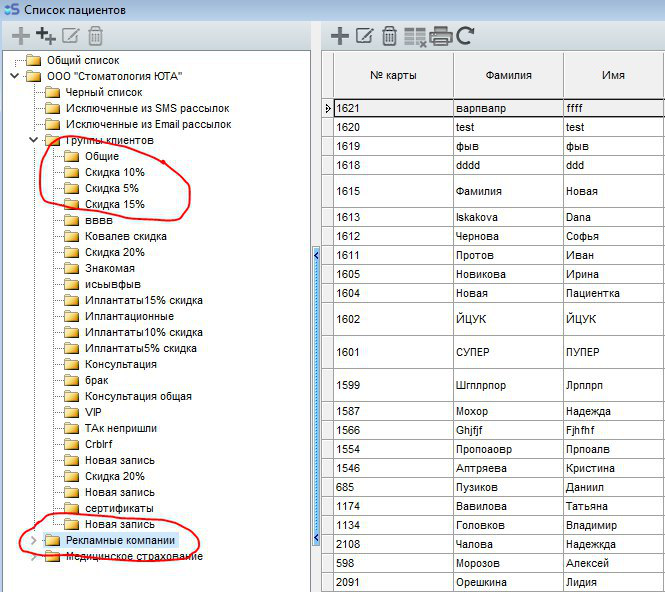Image resolution: width=665 pixels, height=592 pixels.
Task: Click the add group plus icon in left toolbar
Action: (x=19, y=37)
